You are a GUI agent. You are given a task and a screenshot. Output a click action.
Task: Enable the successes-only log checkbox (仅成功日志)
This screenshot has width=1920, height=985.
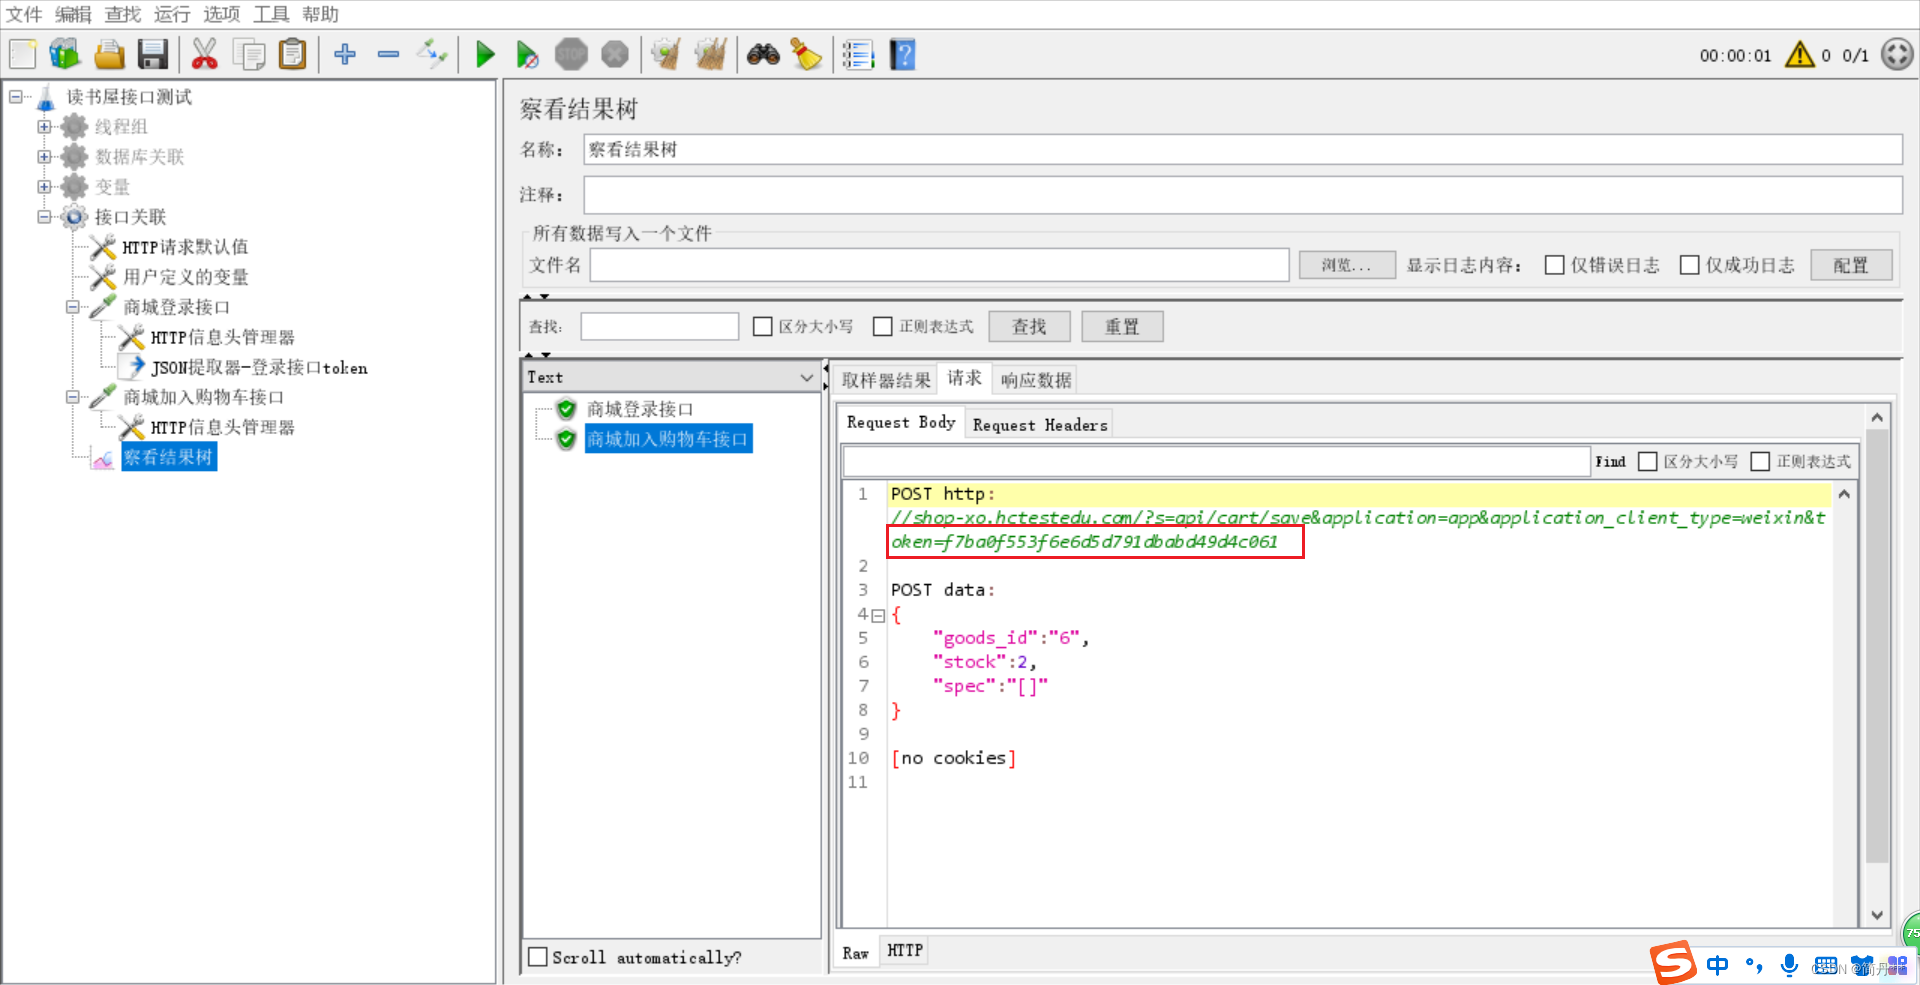click(1689, 265)
